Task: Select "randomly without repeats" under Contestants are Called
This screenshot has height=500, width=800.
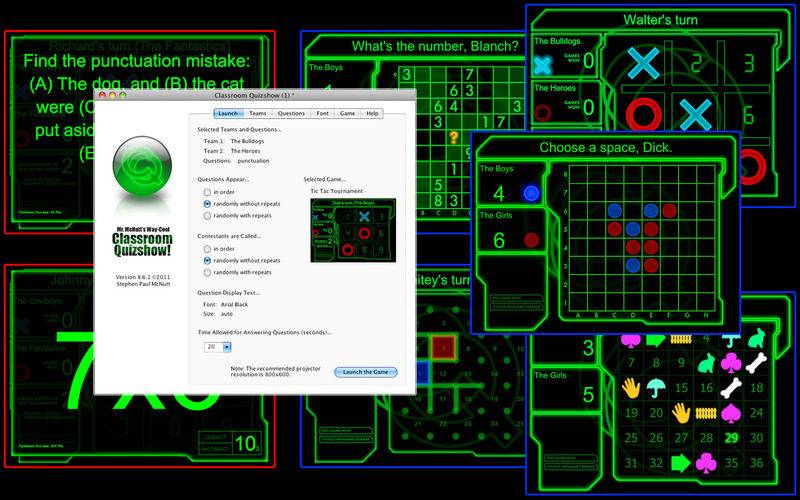Action: coord(207,261)
